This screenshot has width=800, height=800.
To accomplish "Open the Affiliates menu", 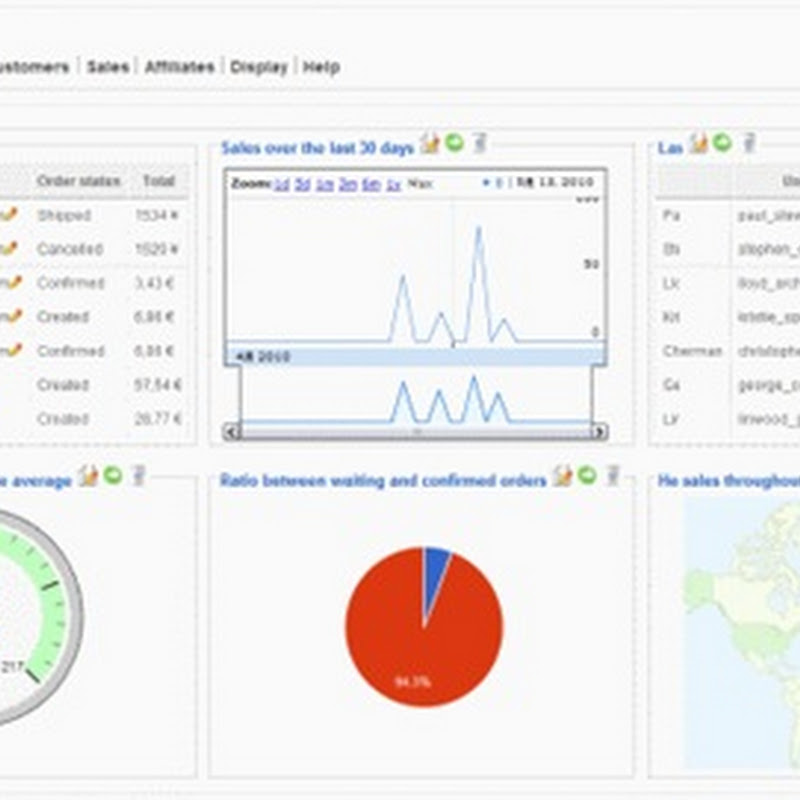I will click(180, 67).
